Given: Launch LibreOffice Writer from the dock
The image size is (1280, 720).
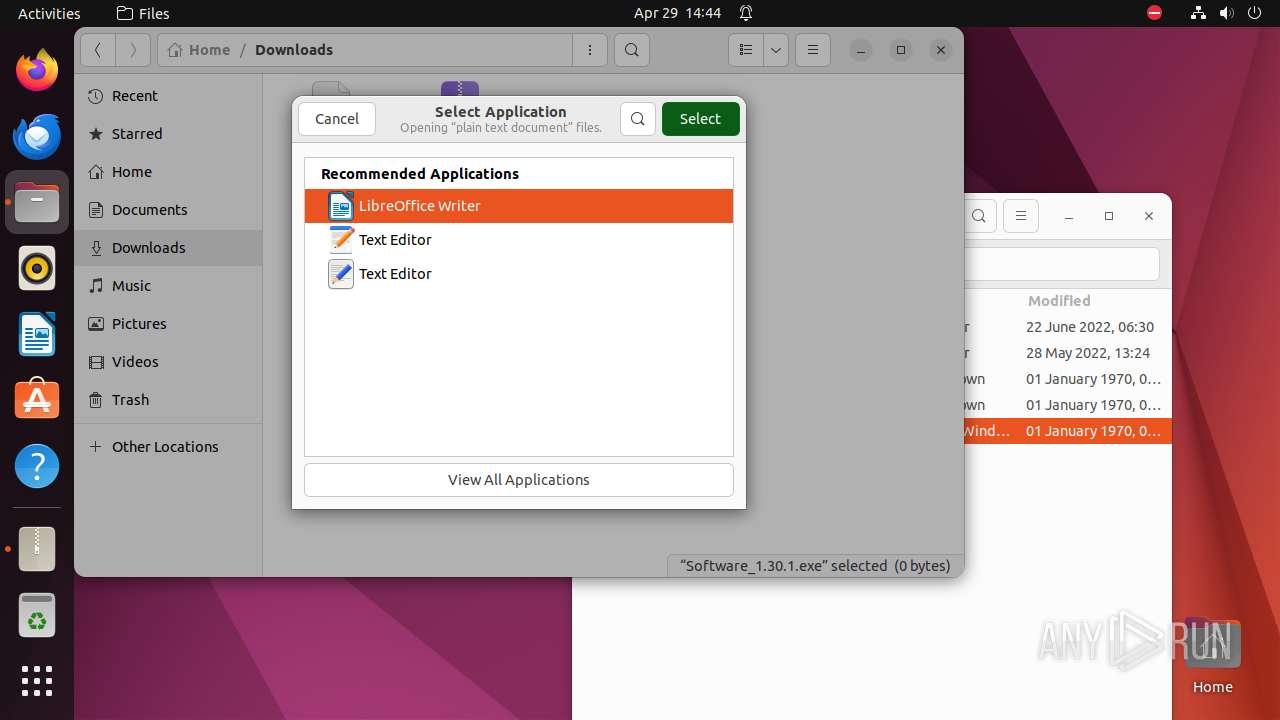Looking at the screenshot, I should 37,334.
